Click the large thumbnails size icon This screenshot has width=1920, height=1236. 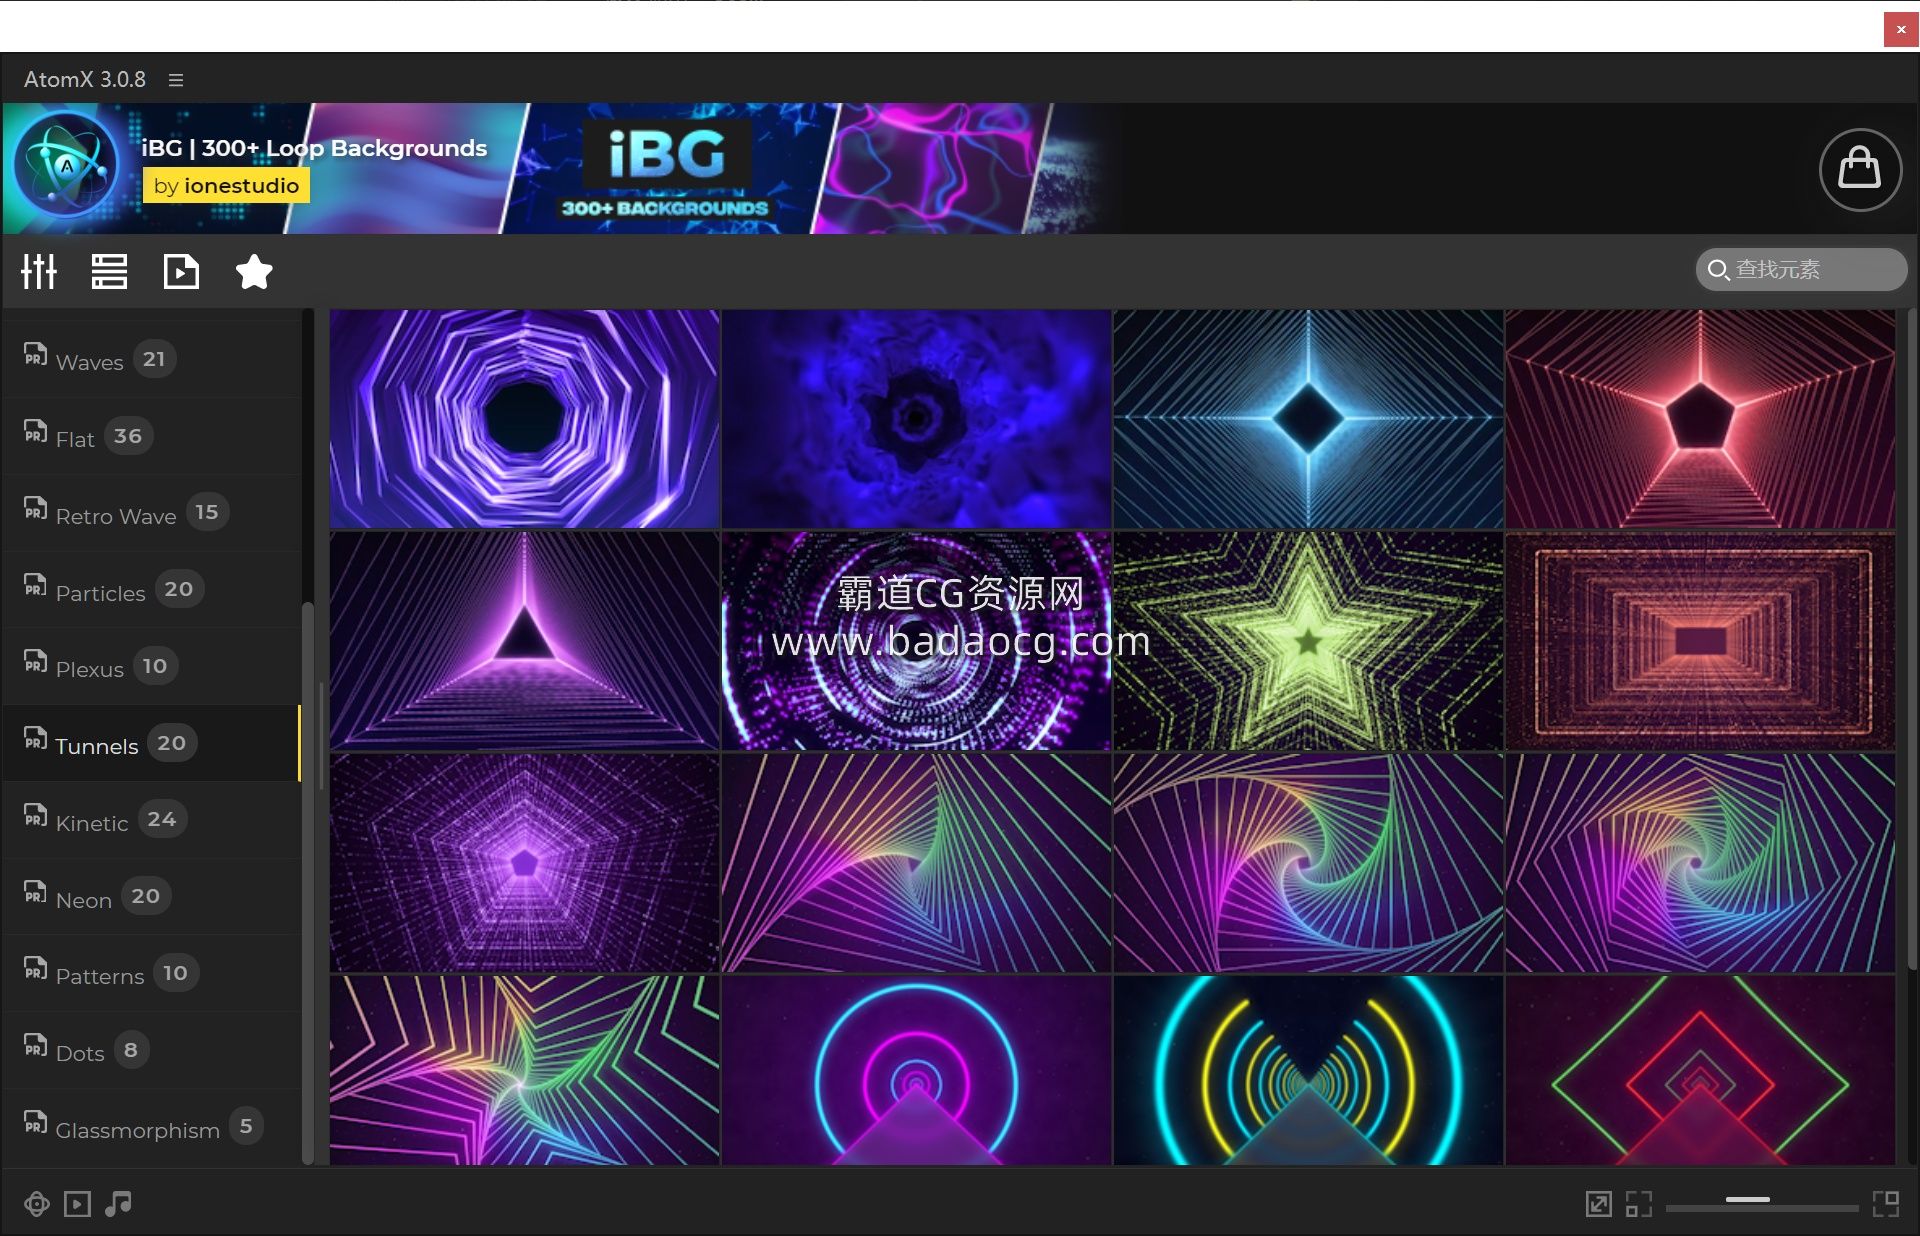coord(1886,1204)
